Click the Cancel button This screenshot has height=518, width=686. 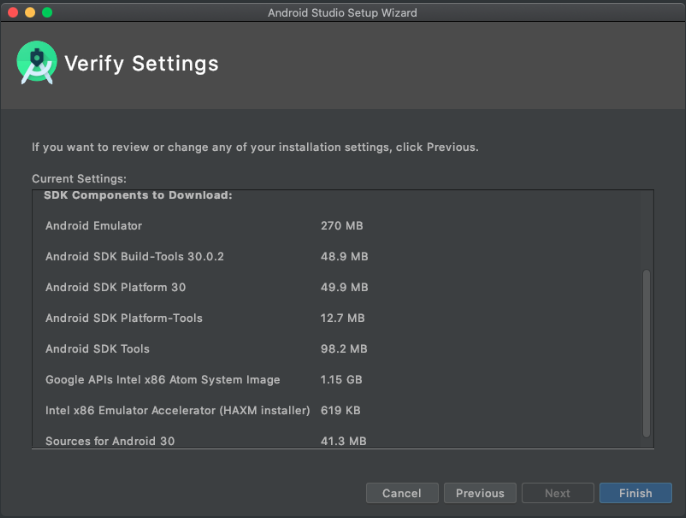(402, 493)
